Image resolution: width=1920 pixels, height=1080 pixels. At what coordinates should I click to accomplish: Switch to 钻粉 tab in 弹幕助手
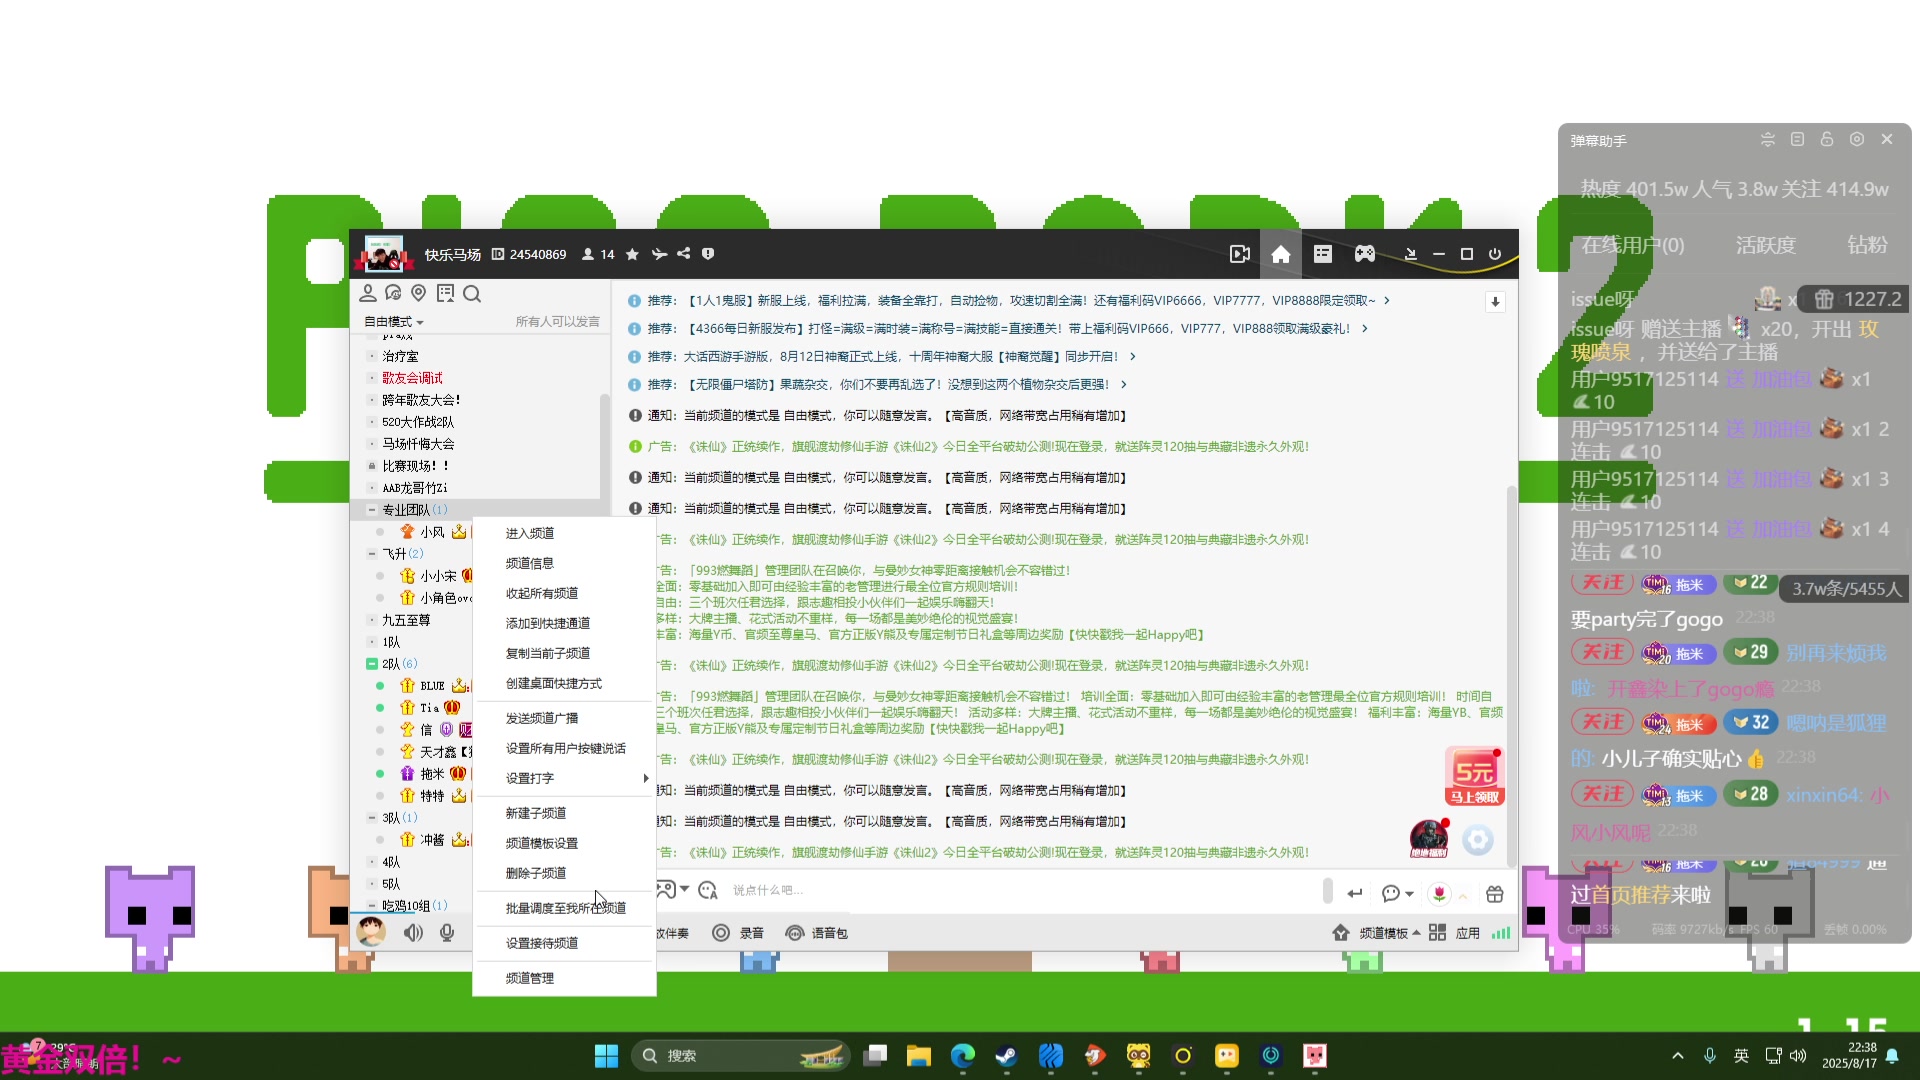[x=1867, y=245]
